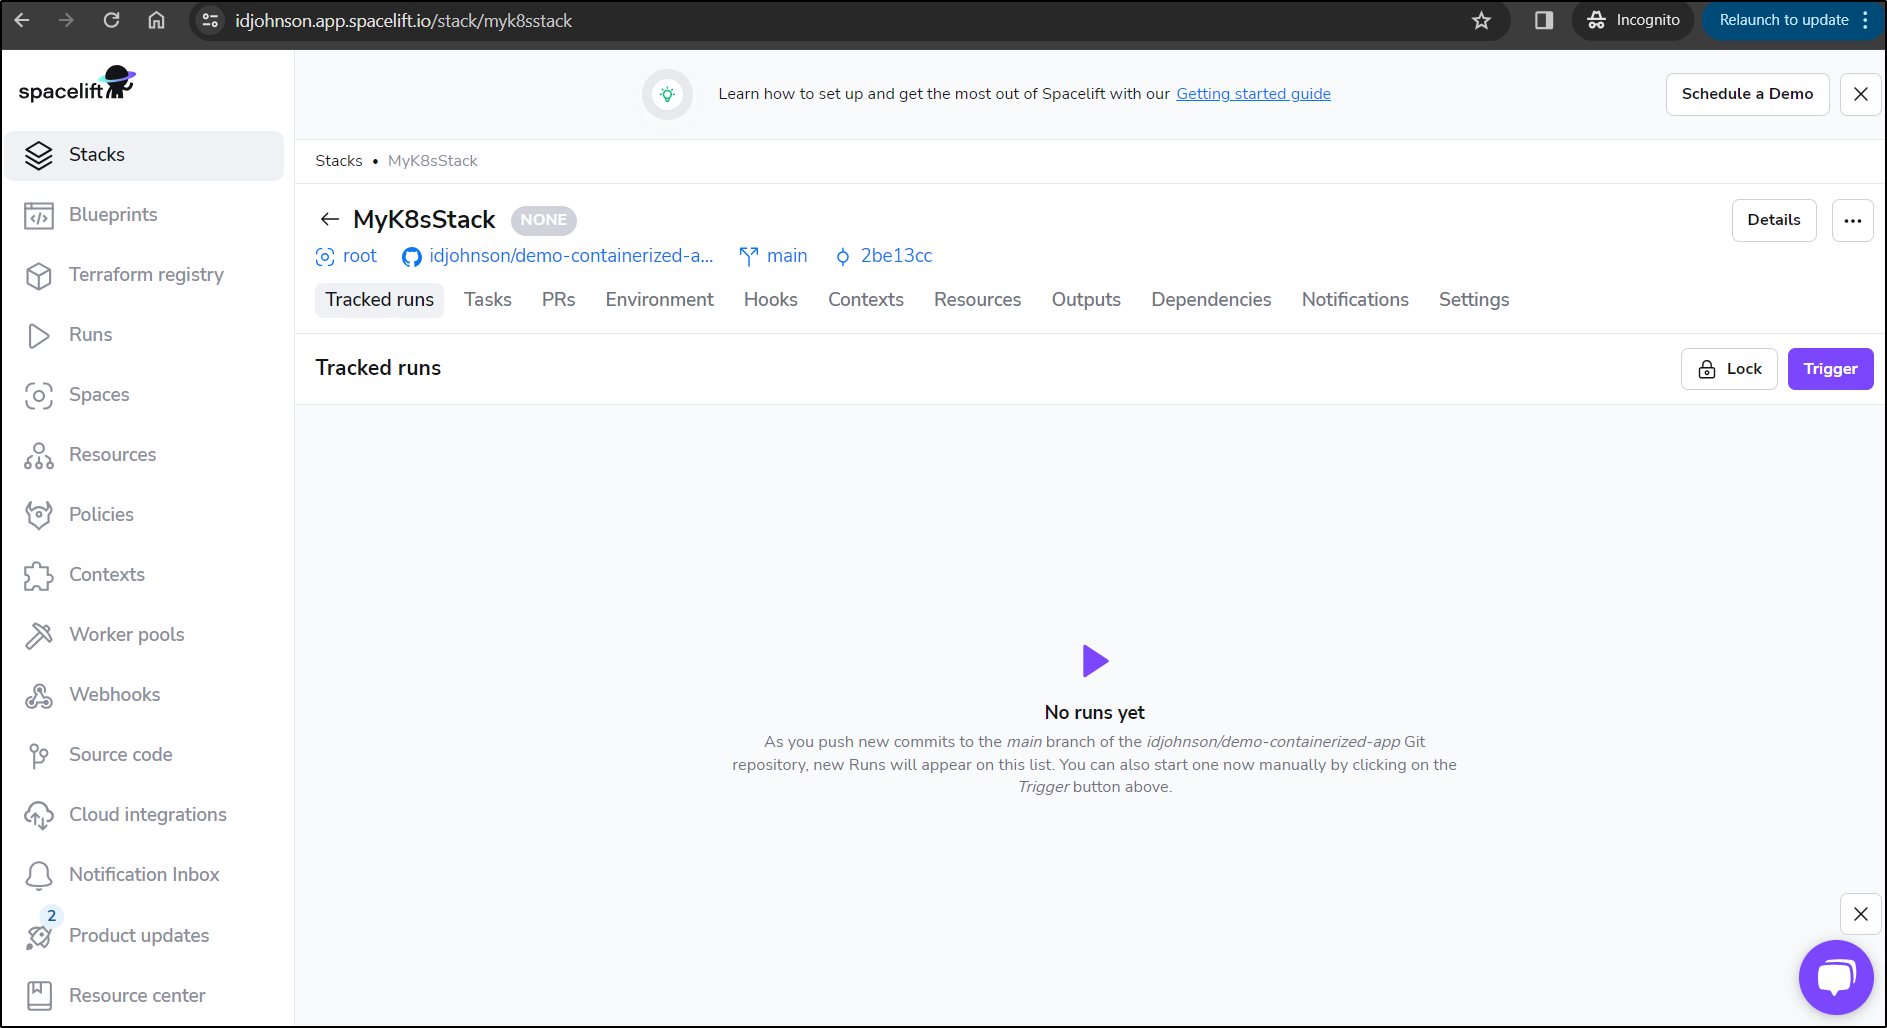Click the Stacks breadcrumb link
Viewport: 1887px width, 1028px height.
[339, 161]
